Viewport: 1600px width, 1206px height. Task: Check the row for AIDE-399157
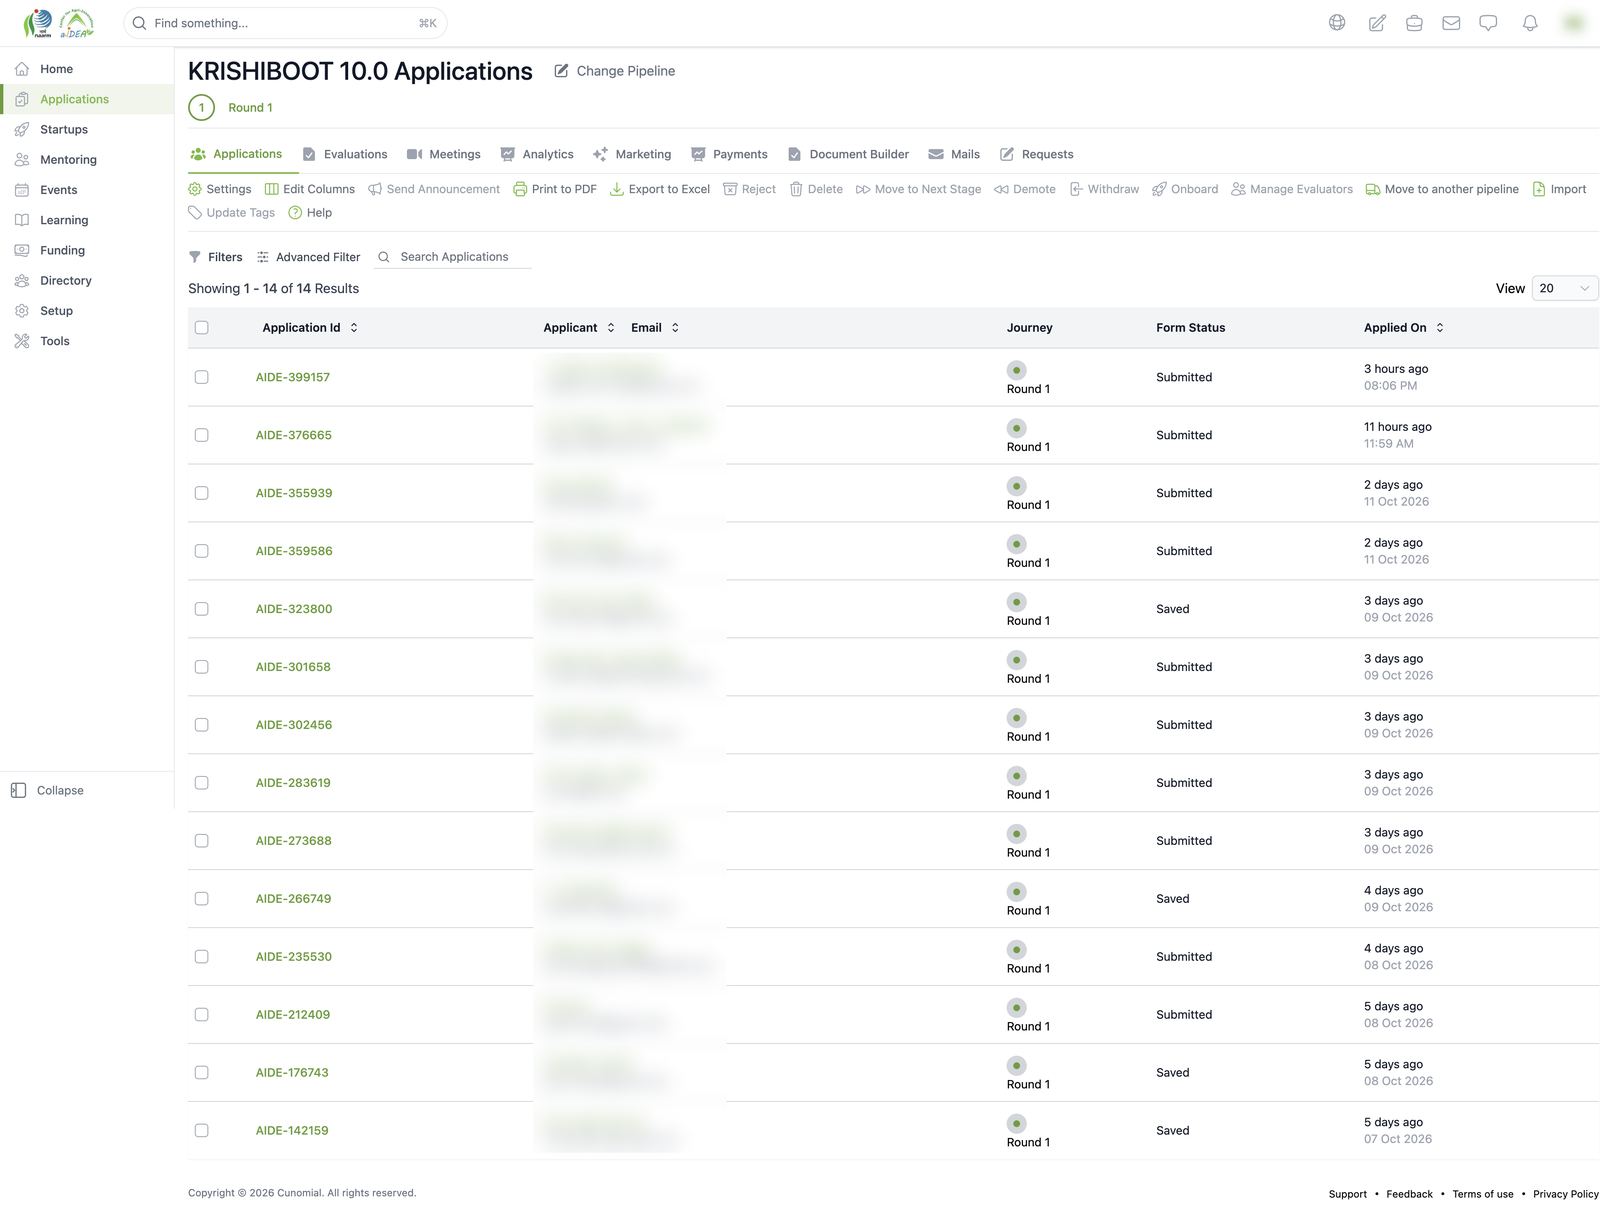(202, 377)
